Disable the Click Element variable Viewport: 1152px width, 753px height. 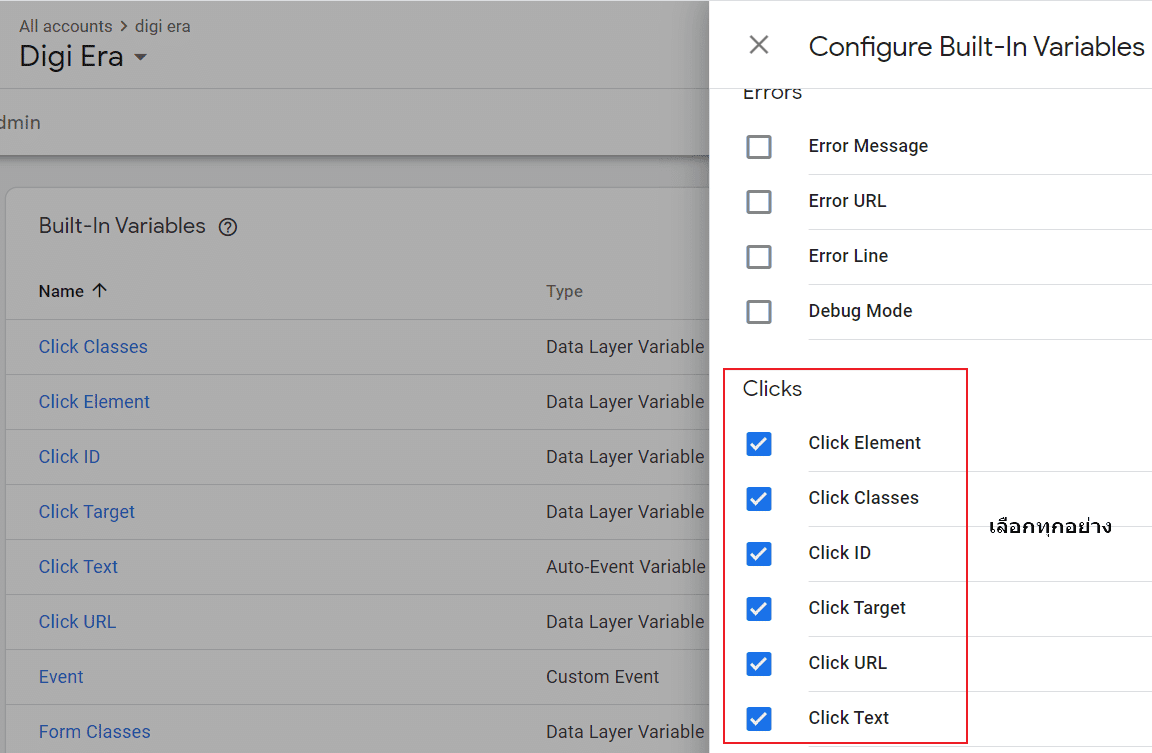coord(759,443)
